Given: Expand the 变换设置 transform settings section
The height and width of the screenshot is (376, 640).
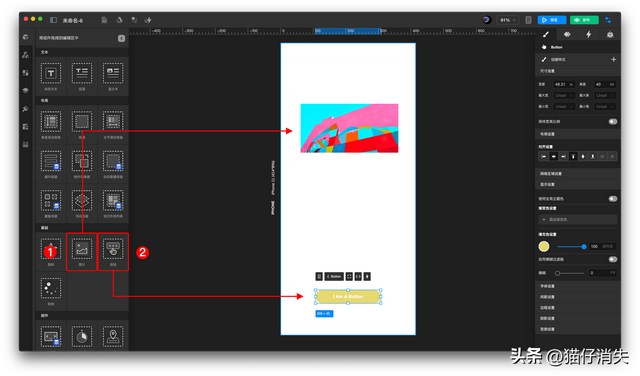Looking at the screenshot, I should pos(578,329).
